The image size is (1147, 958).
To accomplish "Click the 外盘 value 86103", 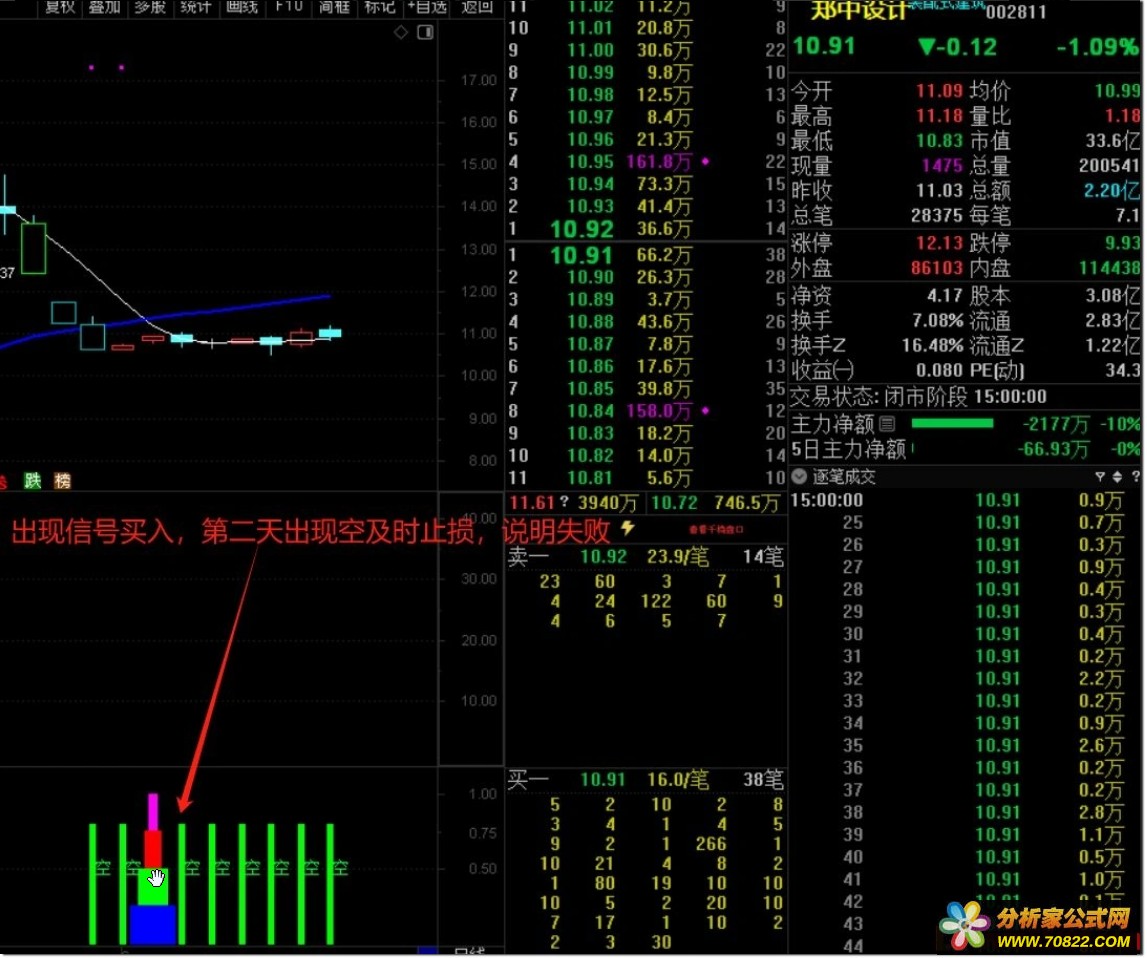I will tap(936, 268).
